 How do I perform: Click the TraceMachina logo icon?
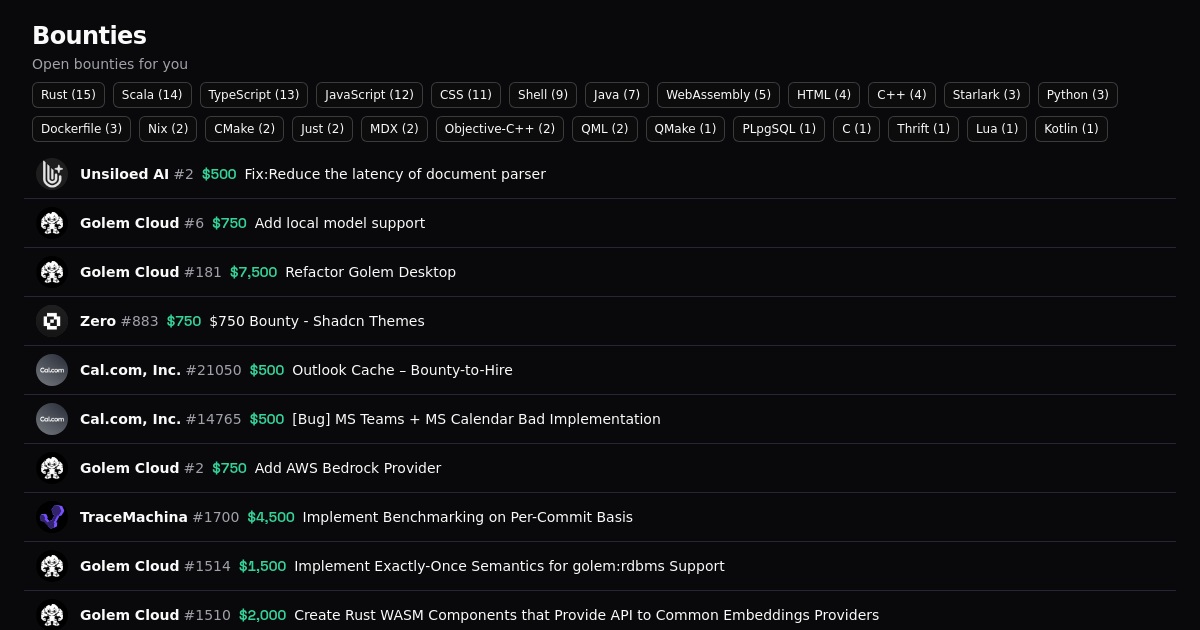[52, 517]
